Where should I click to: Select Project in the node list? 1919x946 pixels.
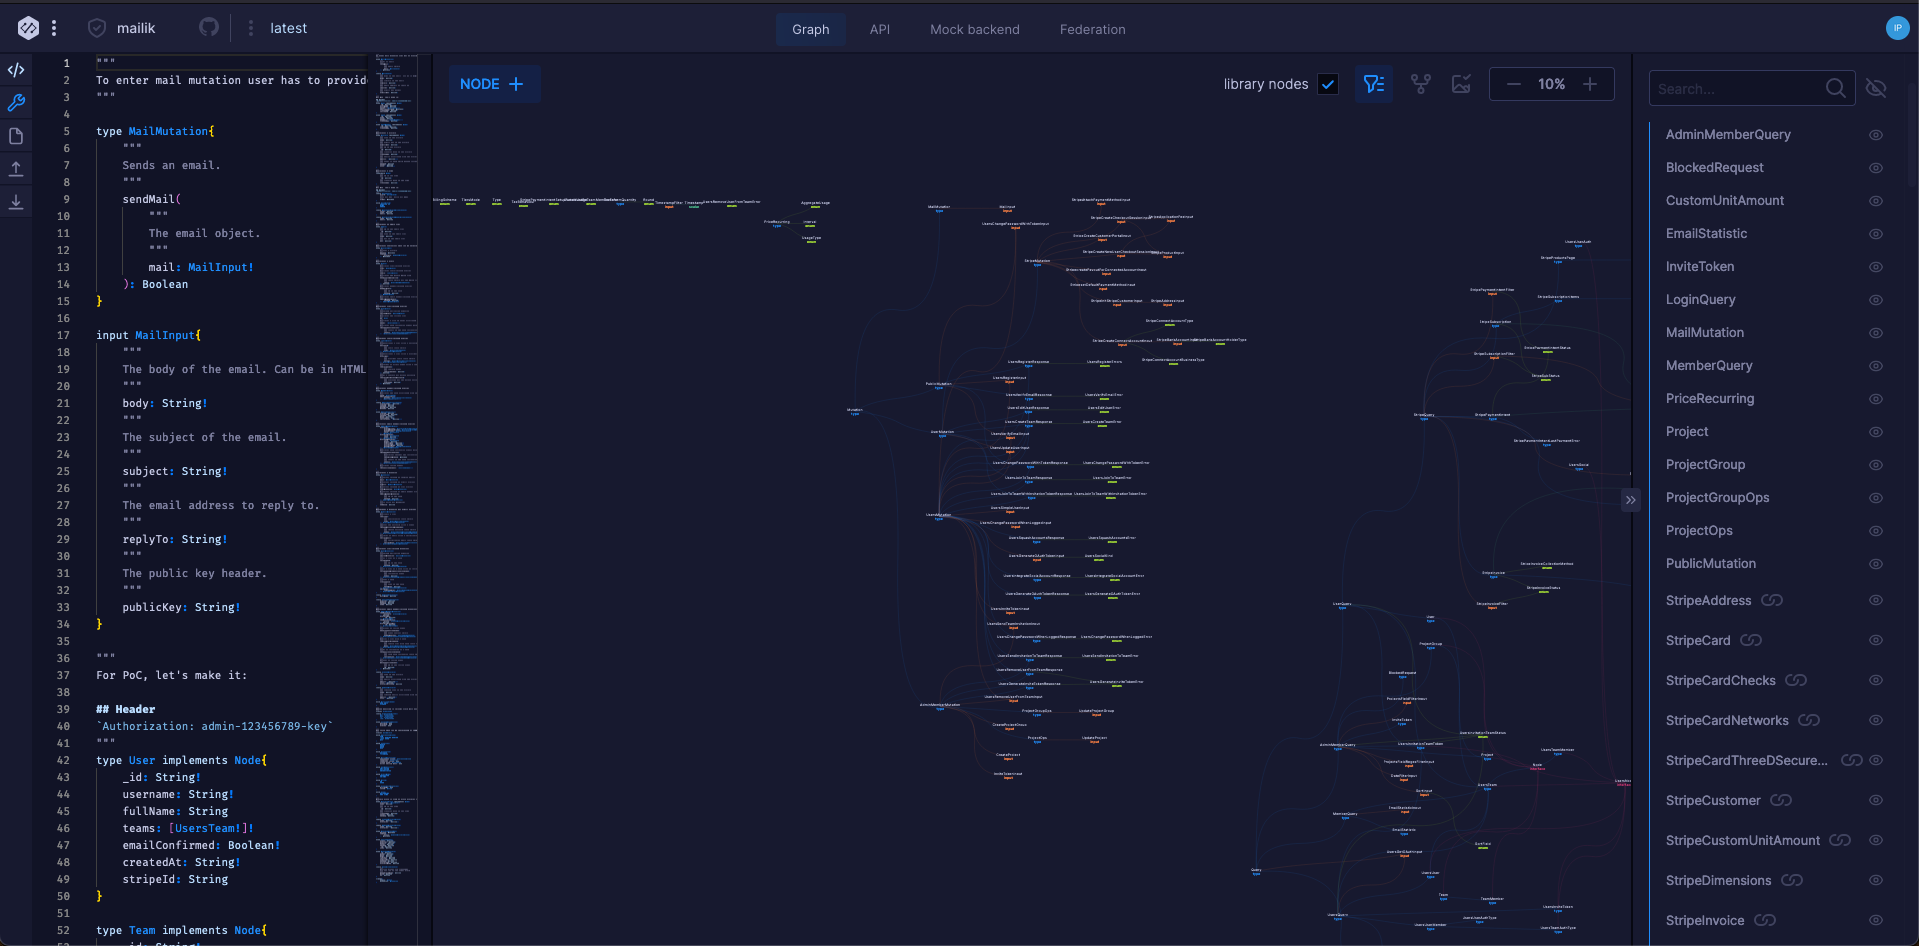[x=1687, y=431]
